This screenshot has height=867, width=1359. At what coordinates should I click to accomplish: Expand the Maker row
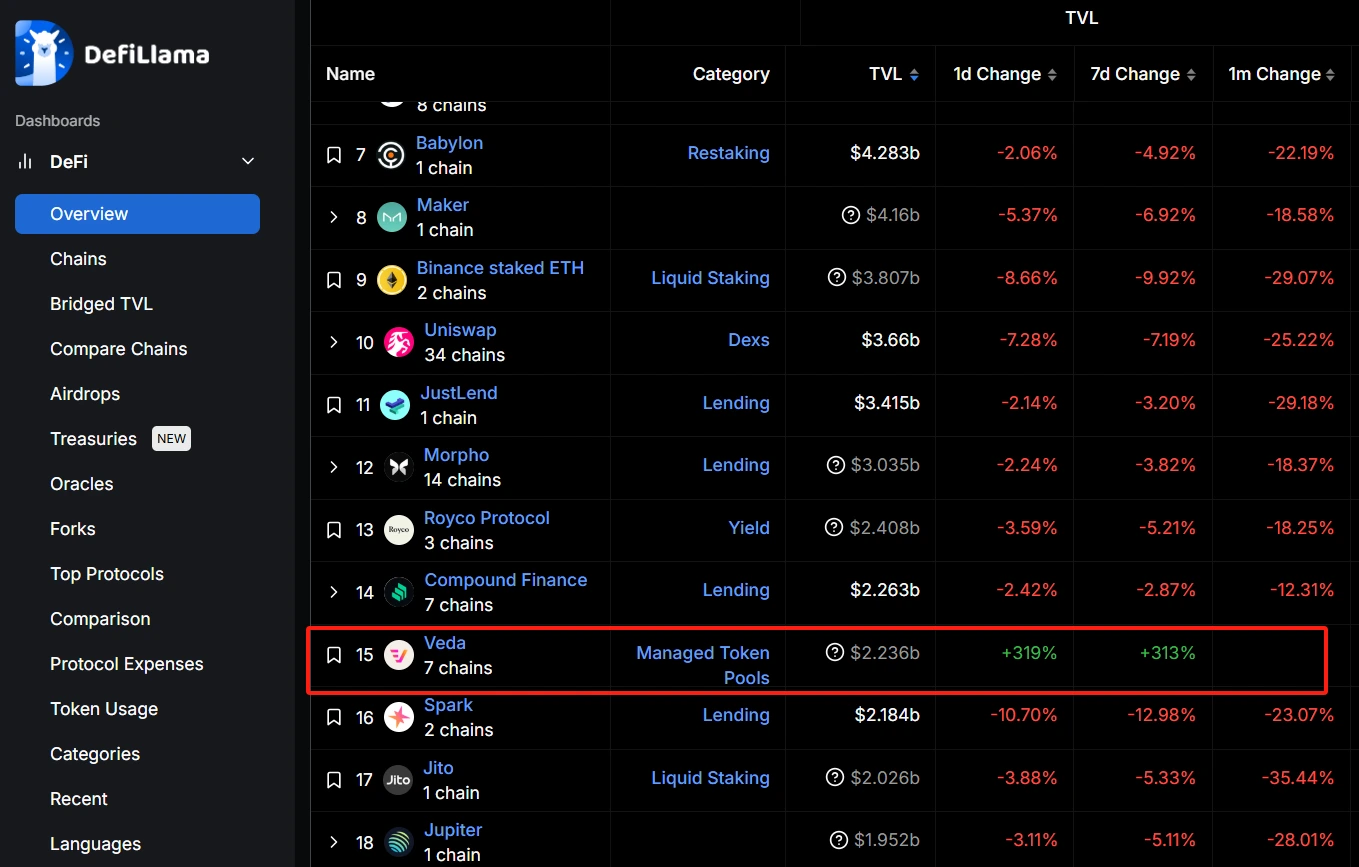(x=334, y=217)
